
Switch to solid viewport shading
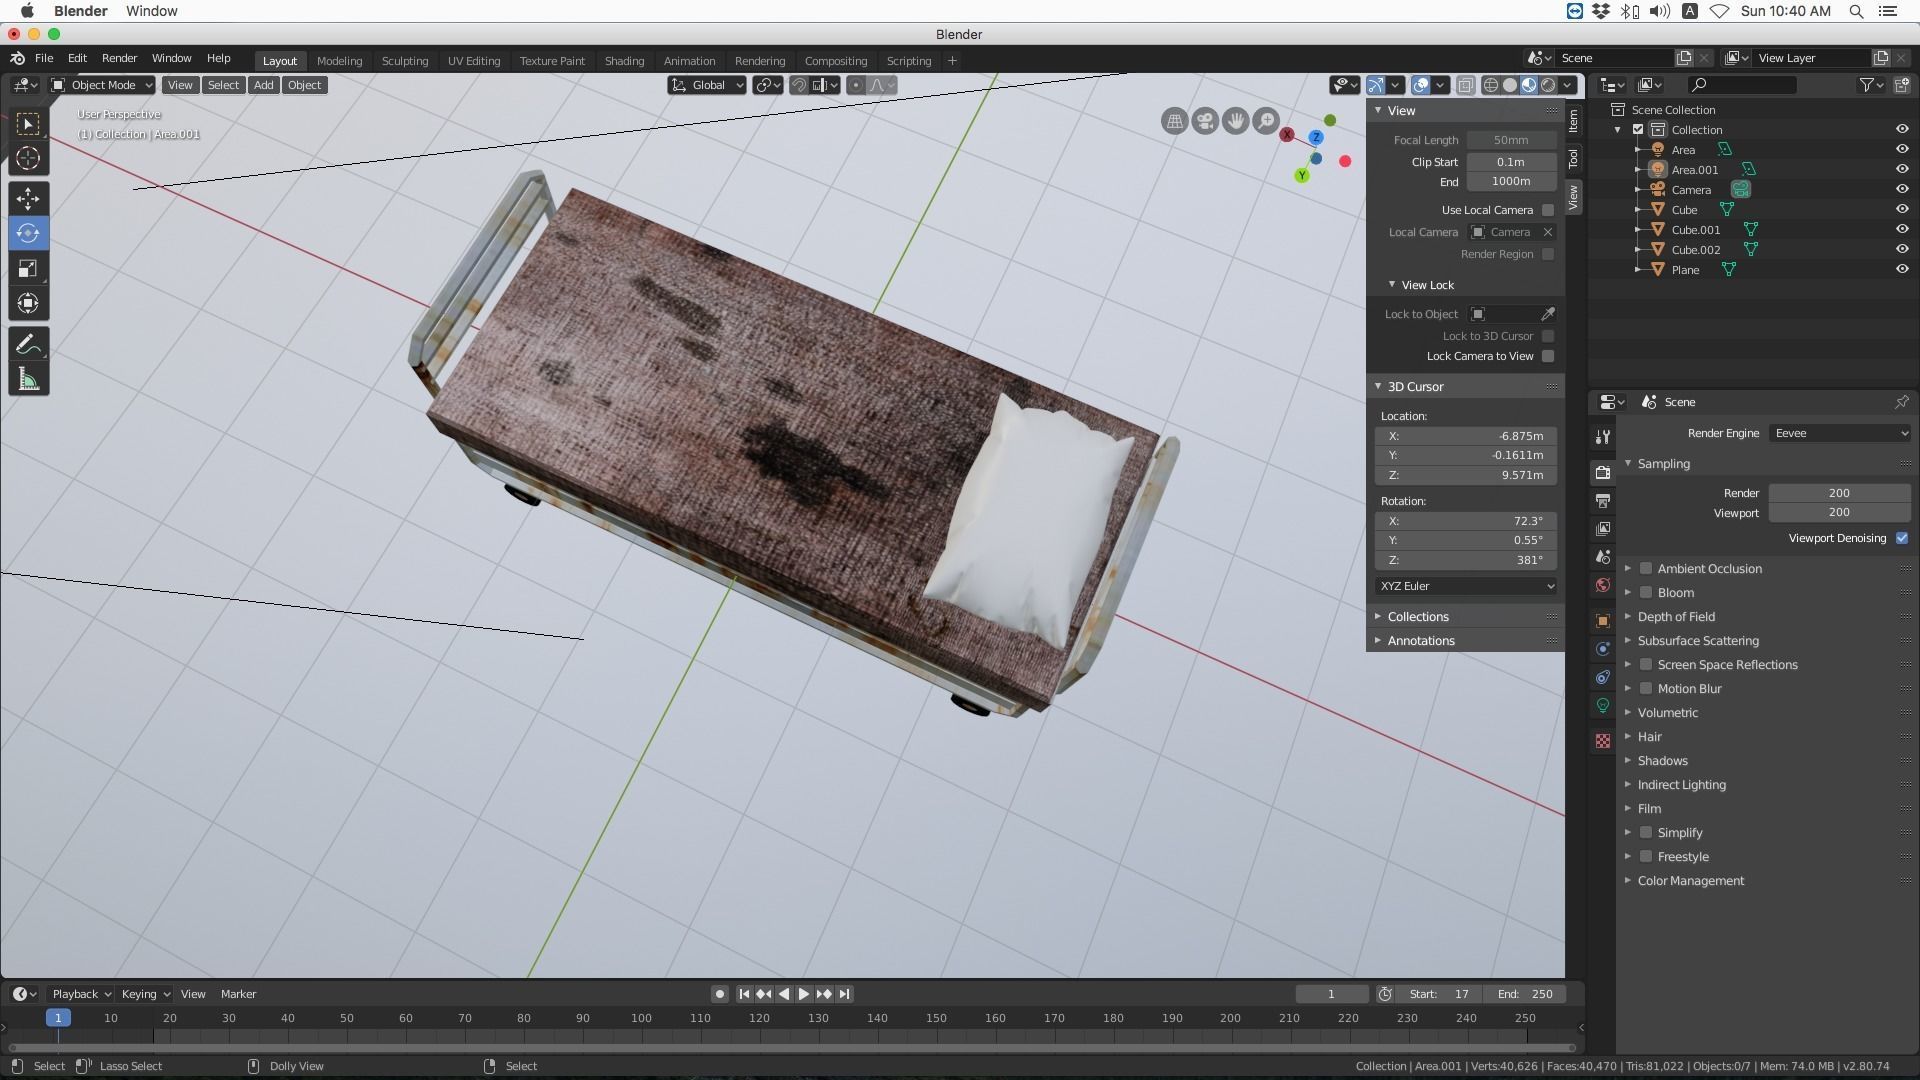point(1510,85)
